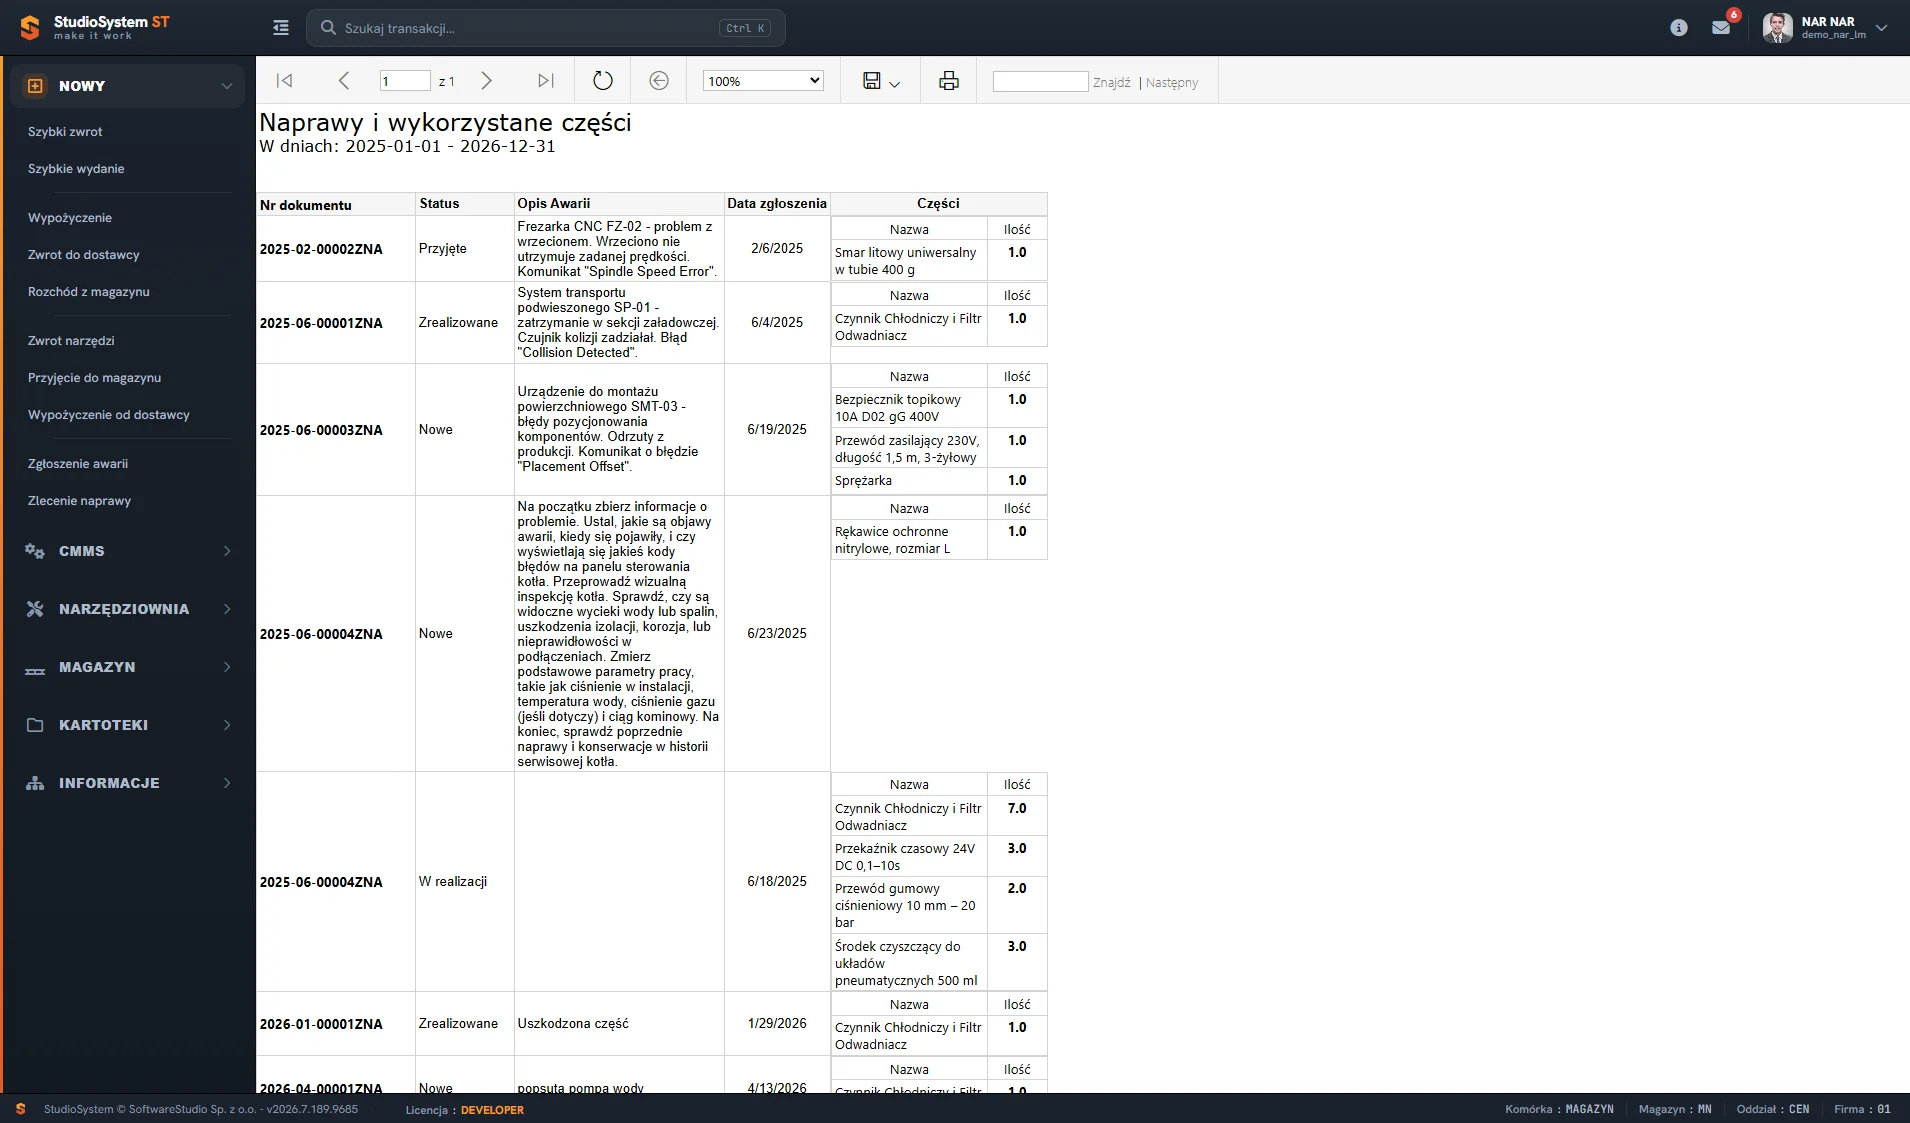
Task: Click document number 2025-02-00002ZNA
Action: point(321,249)
